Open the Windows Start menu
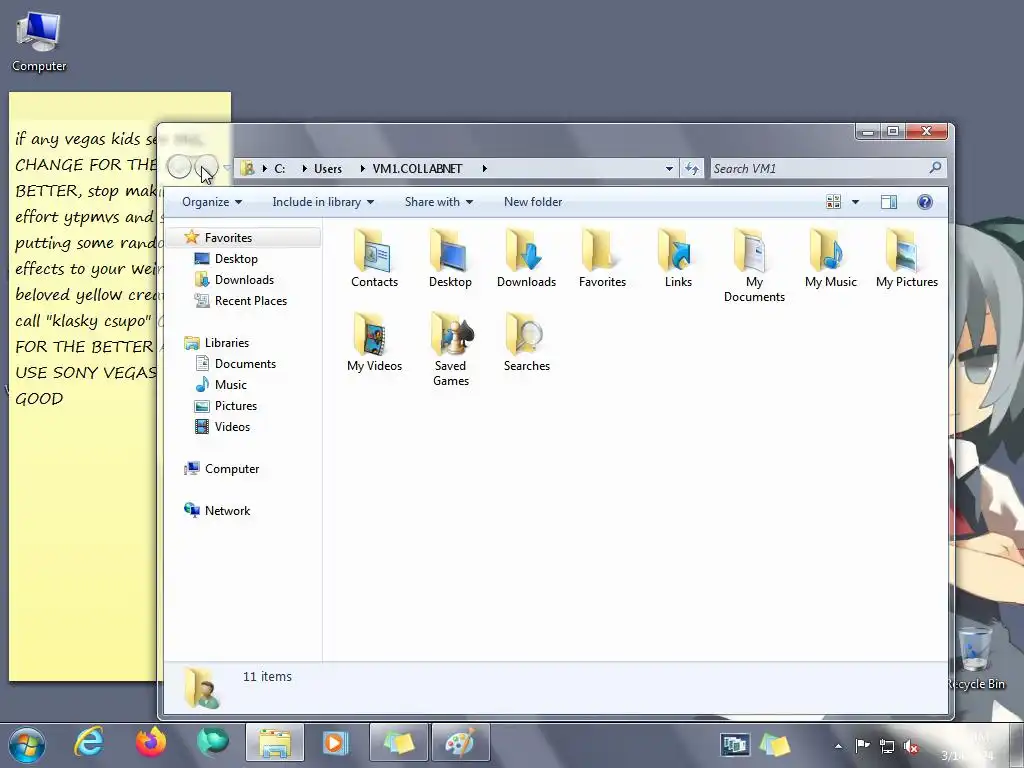 (27, 744)
